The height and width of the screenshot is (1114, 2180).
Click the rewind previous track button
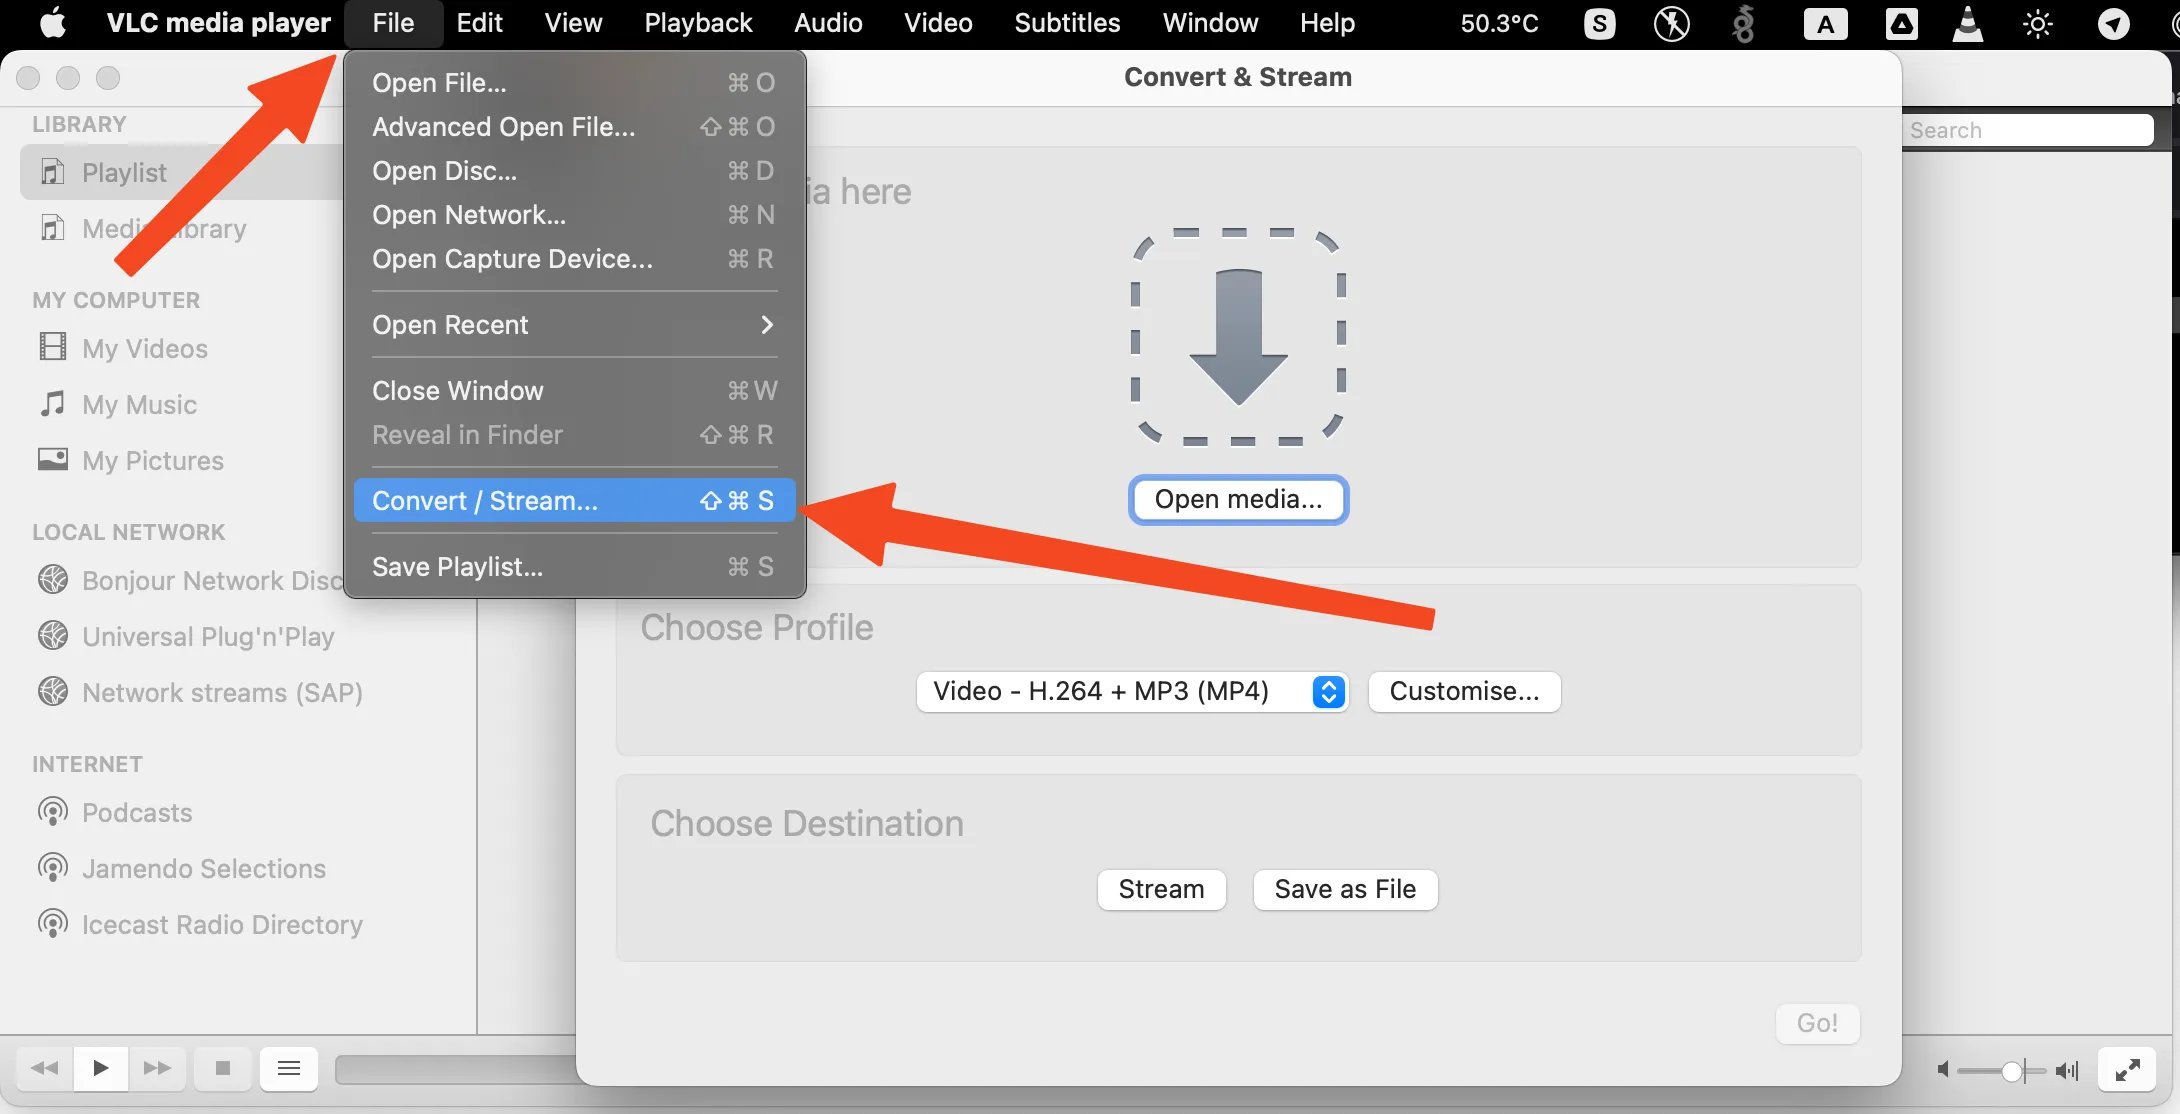click(x=44, y=1068)
